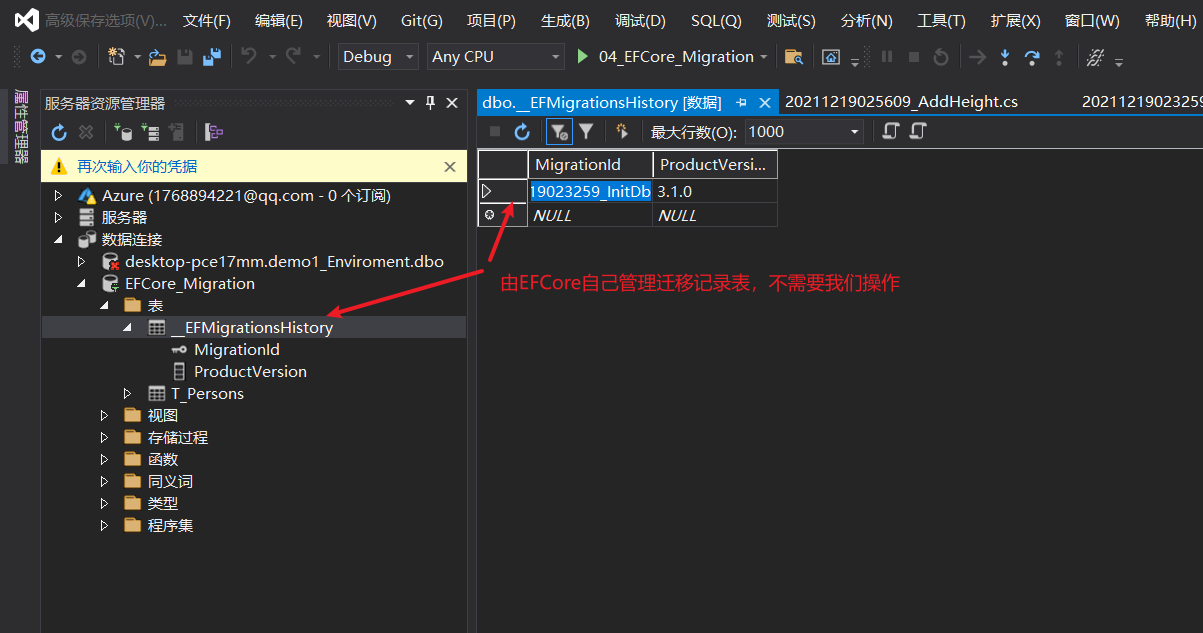Viewport: 1203px width, 633px height.
Task: Open the max rows 1000 dropdown
Action: coord(855,132)
